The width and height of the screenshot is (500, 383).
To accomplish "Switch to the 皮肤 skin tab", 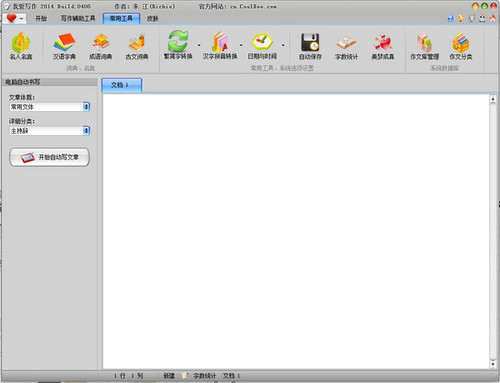I will (153, 19).
